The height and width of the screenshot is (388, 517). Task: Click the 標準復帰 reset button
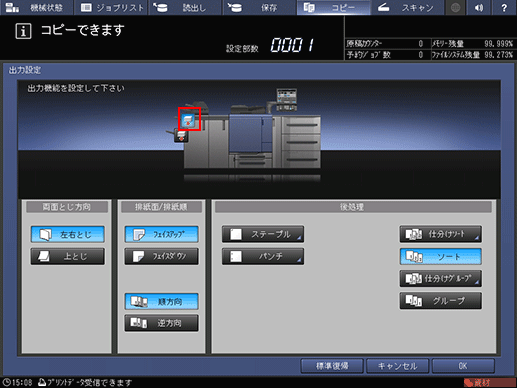(x=332, y=366)
